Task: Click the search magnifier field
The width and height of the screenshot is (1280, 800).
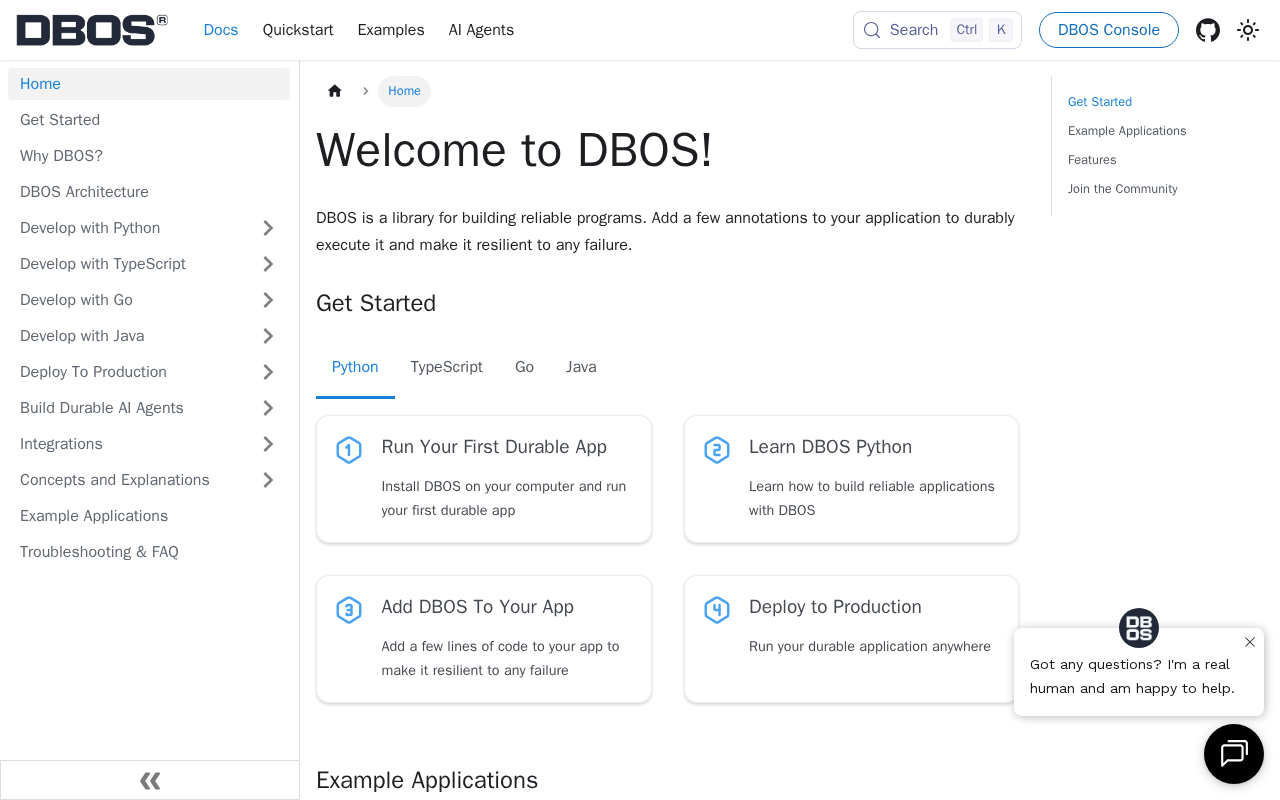Action: point(937,30)
